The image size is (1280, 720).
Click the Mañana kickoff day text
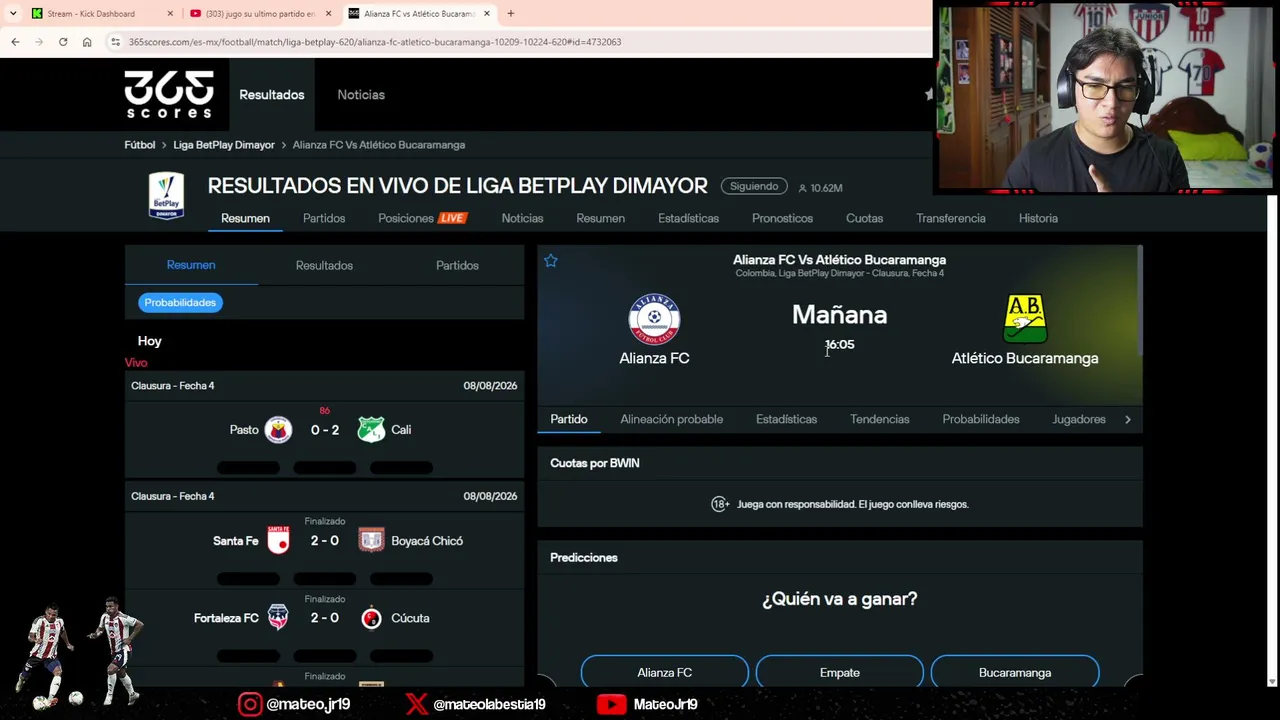click(840, 315)
